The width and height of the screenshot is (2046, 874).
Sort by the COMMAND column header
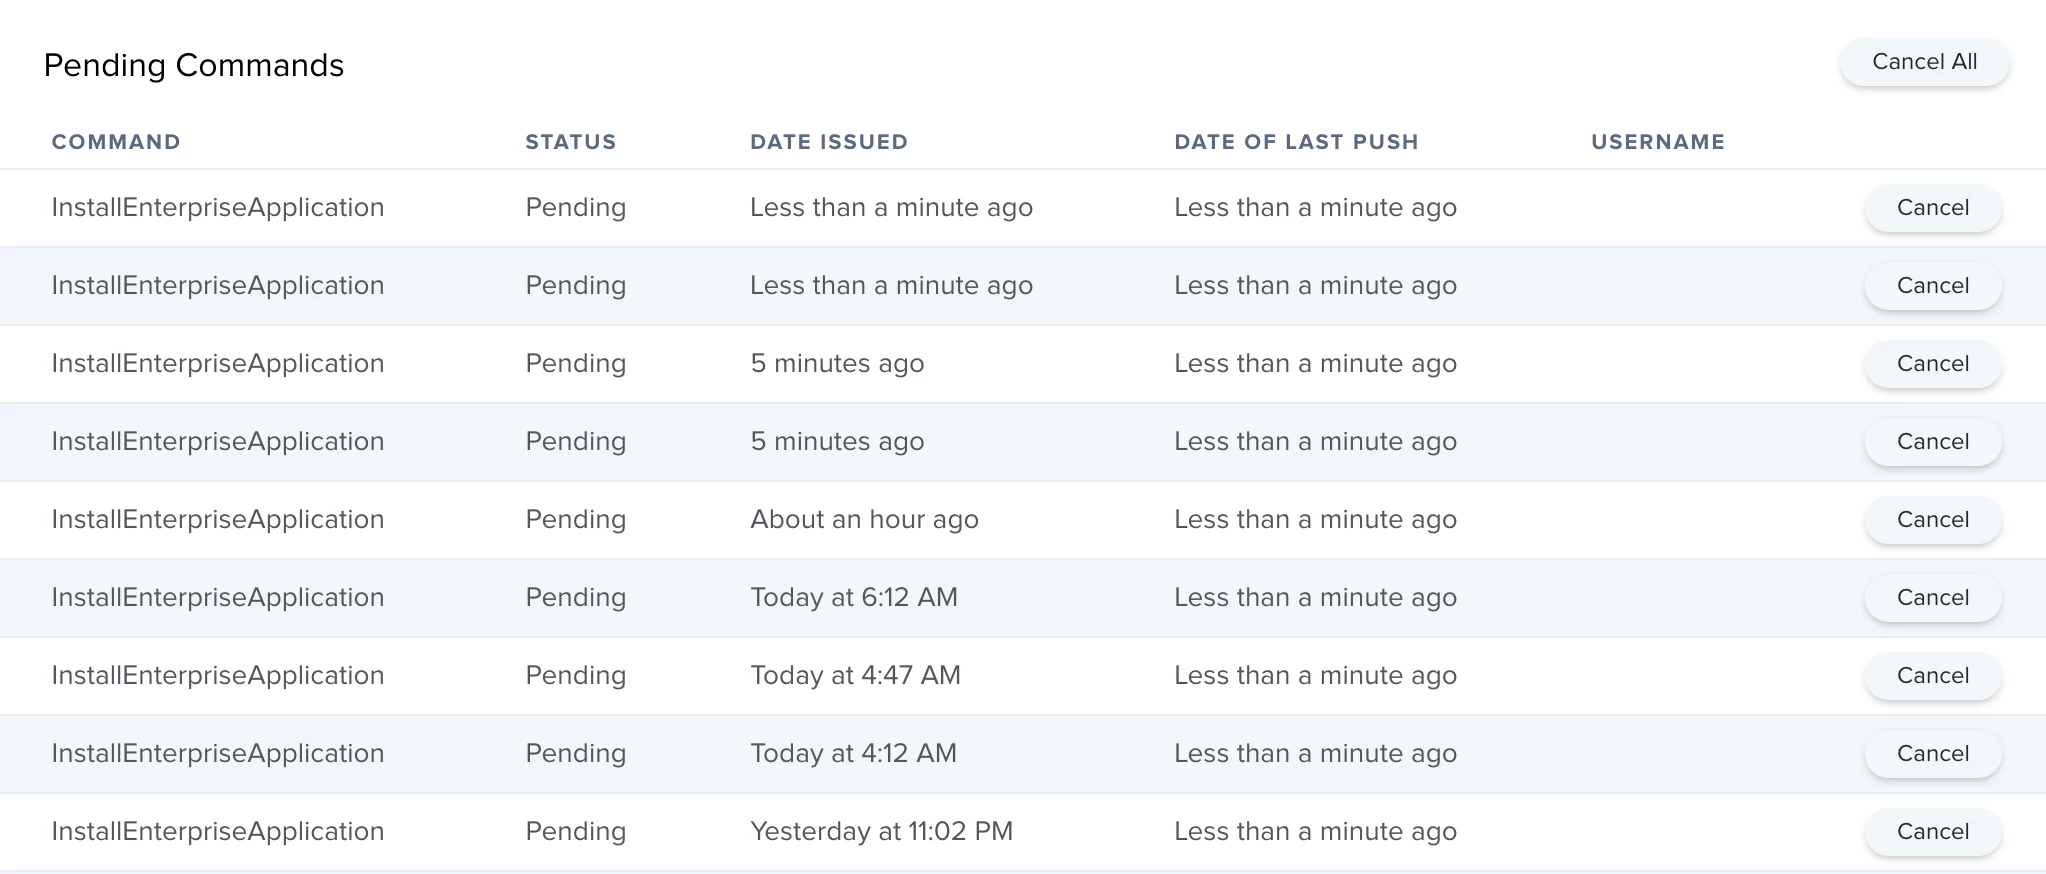tap(116, 142)
